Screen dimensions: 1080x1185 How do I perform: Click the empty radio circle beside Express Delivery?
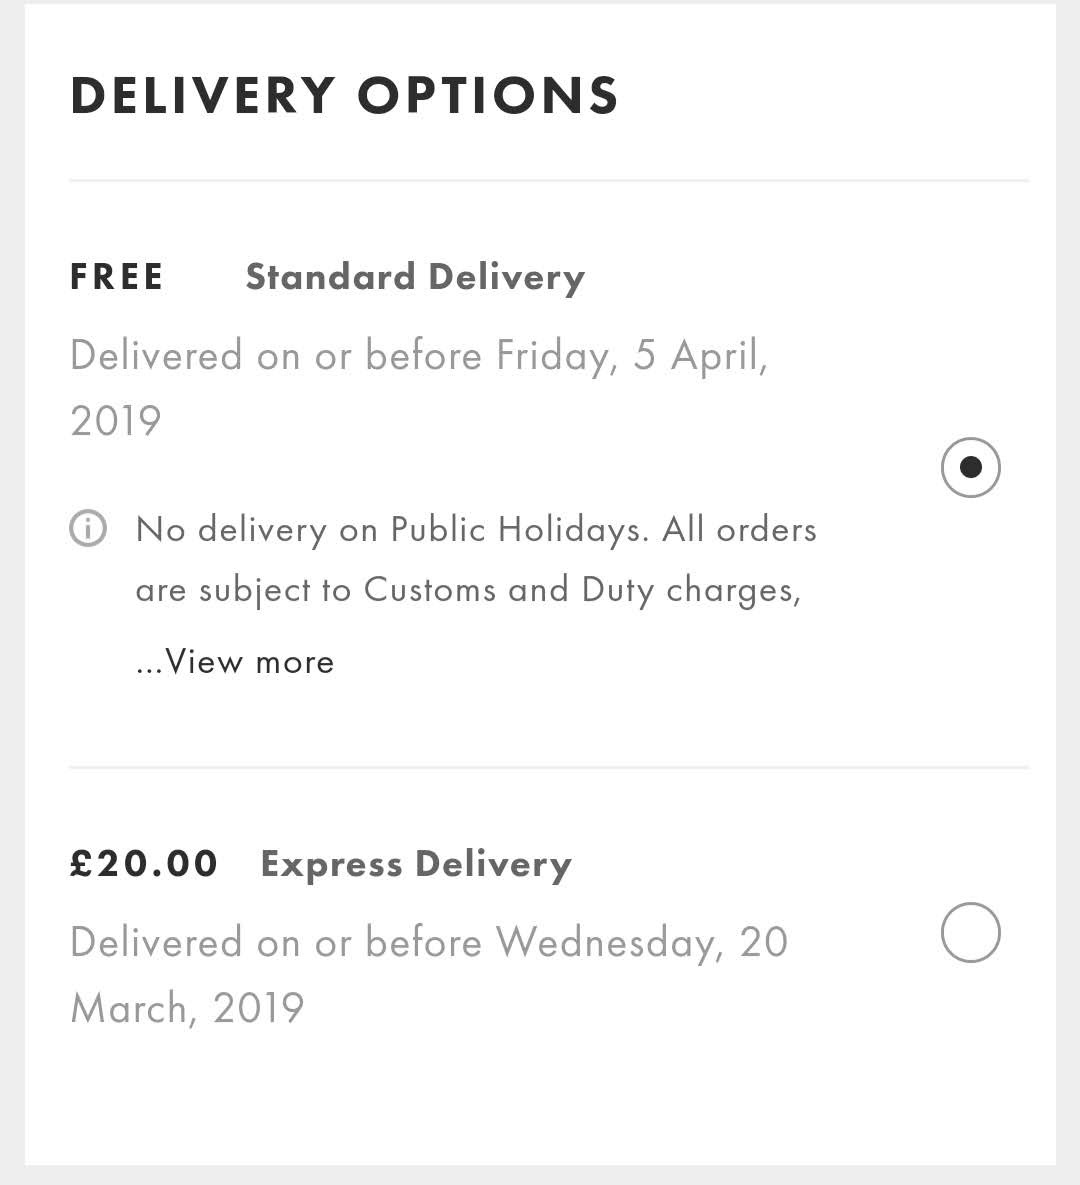tap(971, 932)
